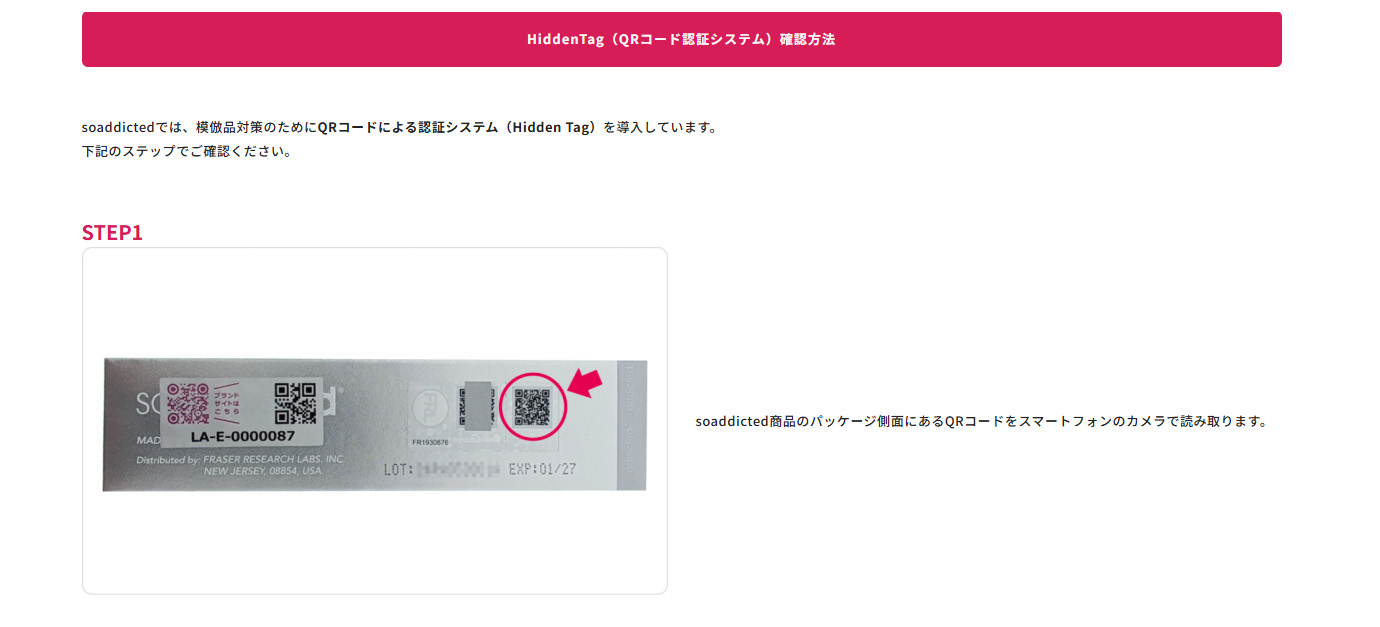The image size is (1380, 627).
Task: Click the EXP:01/27 expiry text
Action: pyautogui.click(x=542, y=468)
